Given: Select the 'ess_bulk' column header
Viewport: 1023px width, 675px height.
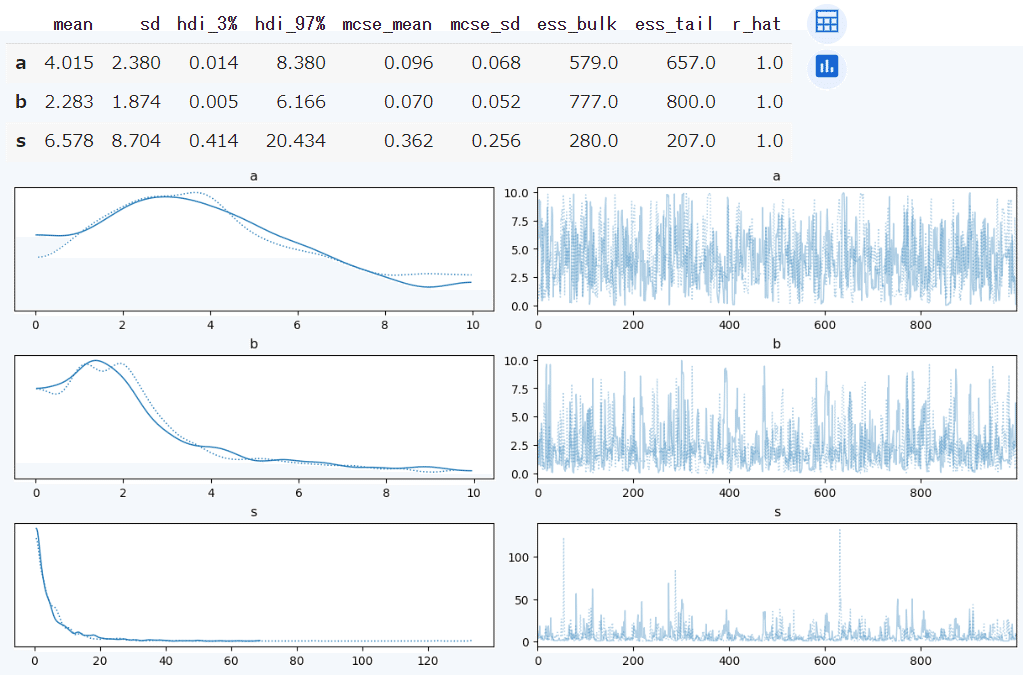Looking at the screenshot, I should pyautogui.click(x=577, y=25).
